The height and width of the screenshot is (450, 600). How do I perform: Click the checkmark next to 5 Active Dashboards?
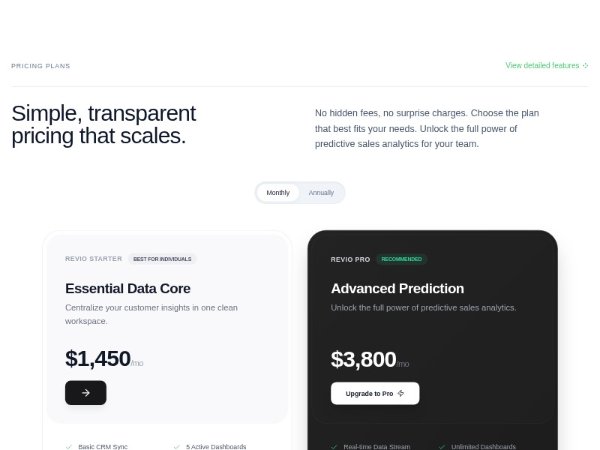click(x=176, y=446)
